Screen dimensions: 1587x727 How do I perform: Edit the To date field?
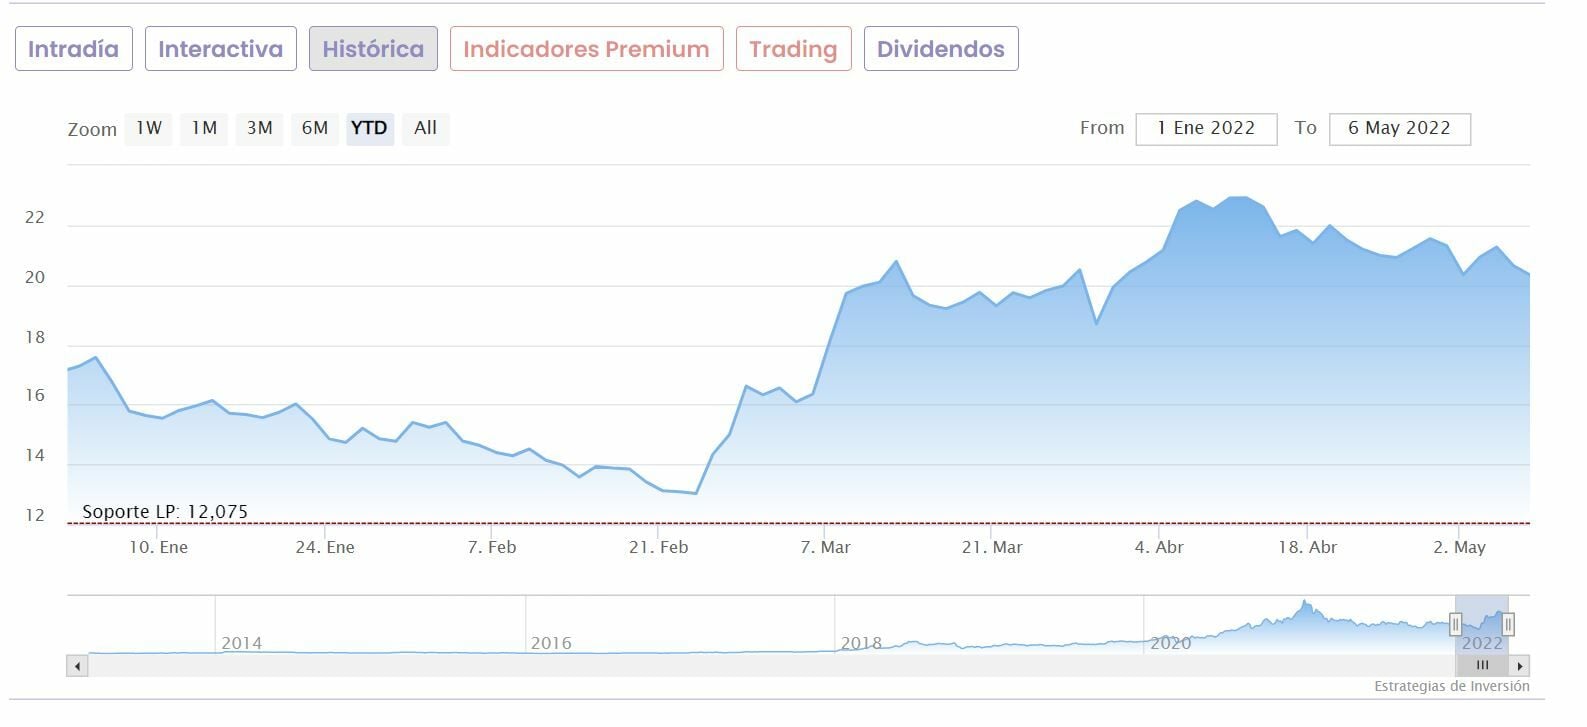[1399, 128]
